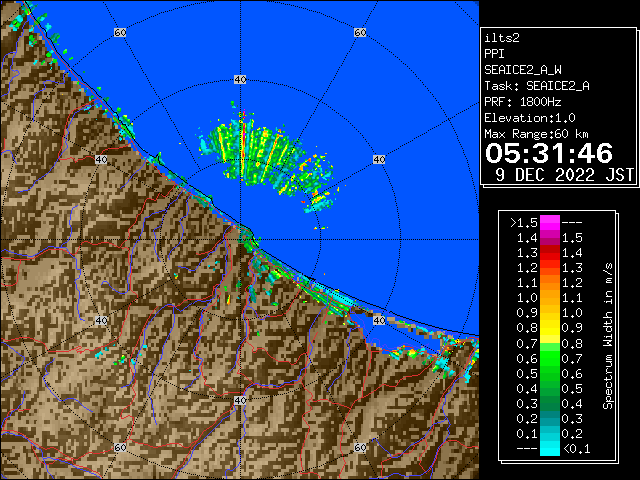The height and width of the screenshot is (480, 640).
Task: Click the '40' range label directly south of center
Action: click(x=240, y=400)
